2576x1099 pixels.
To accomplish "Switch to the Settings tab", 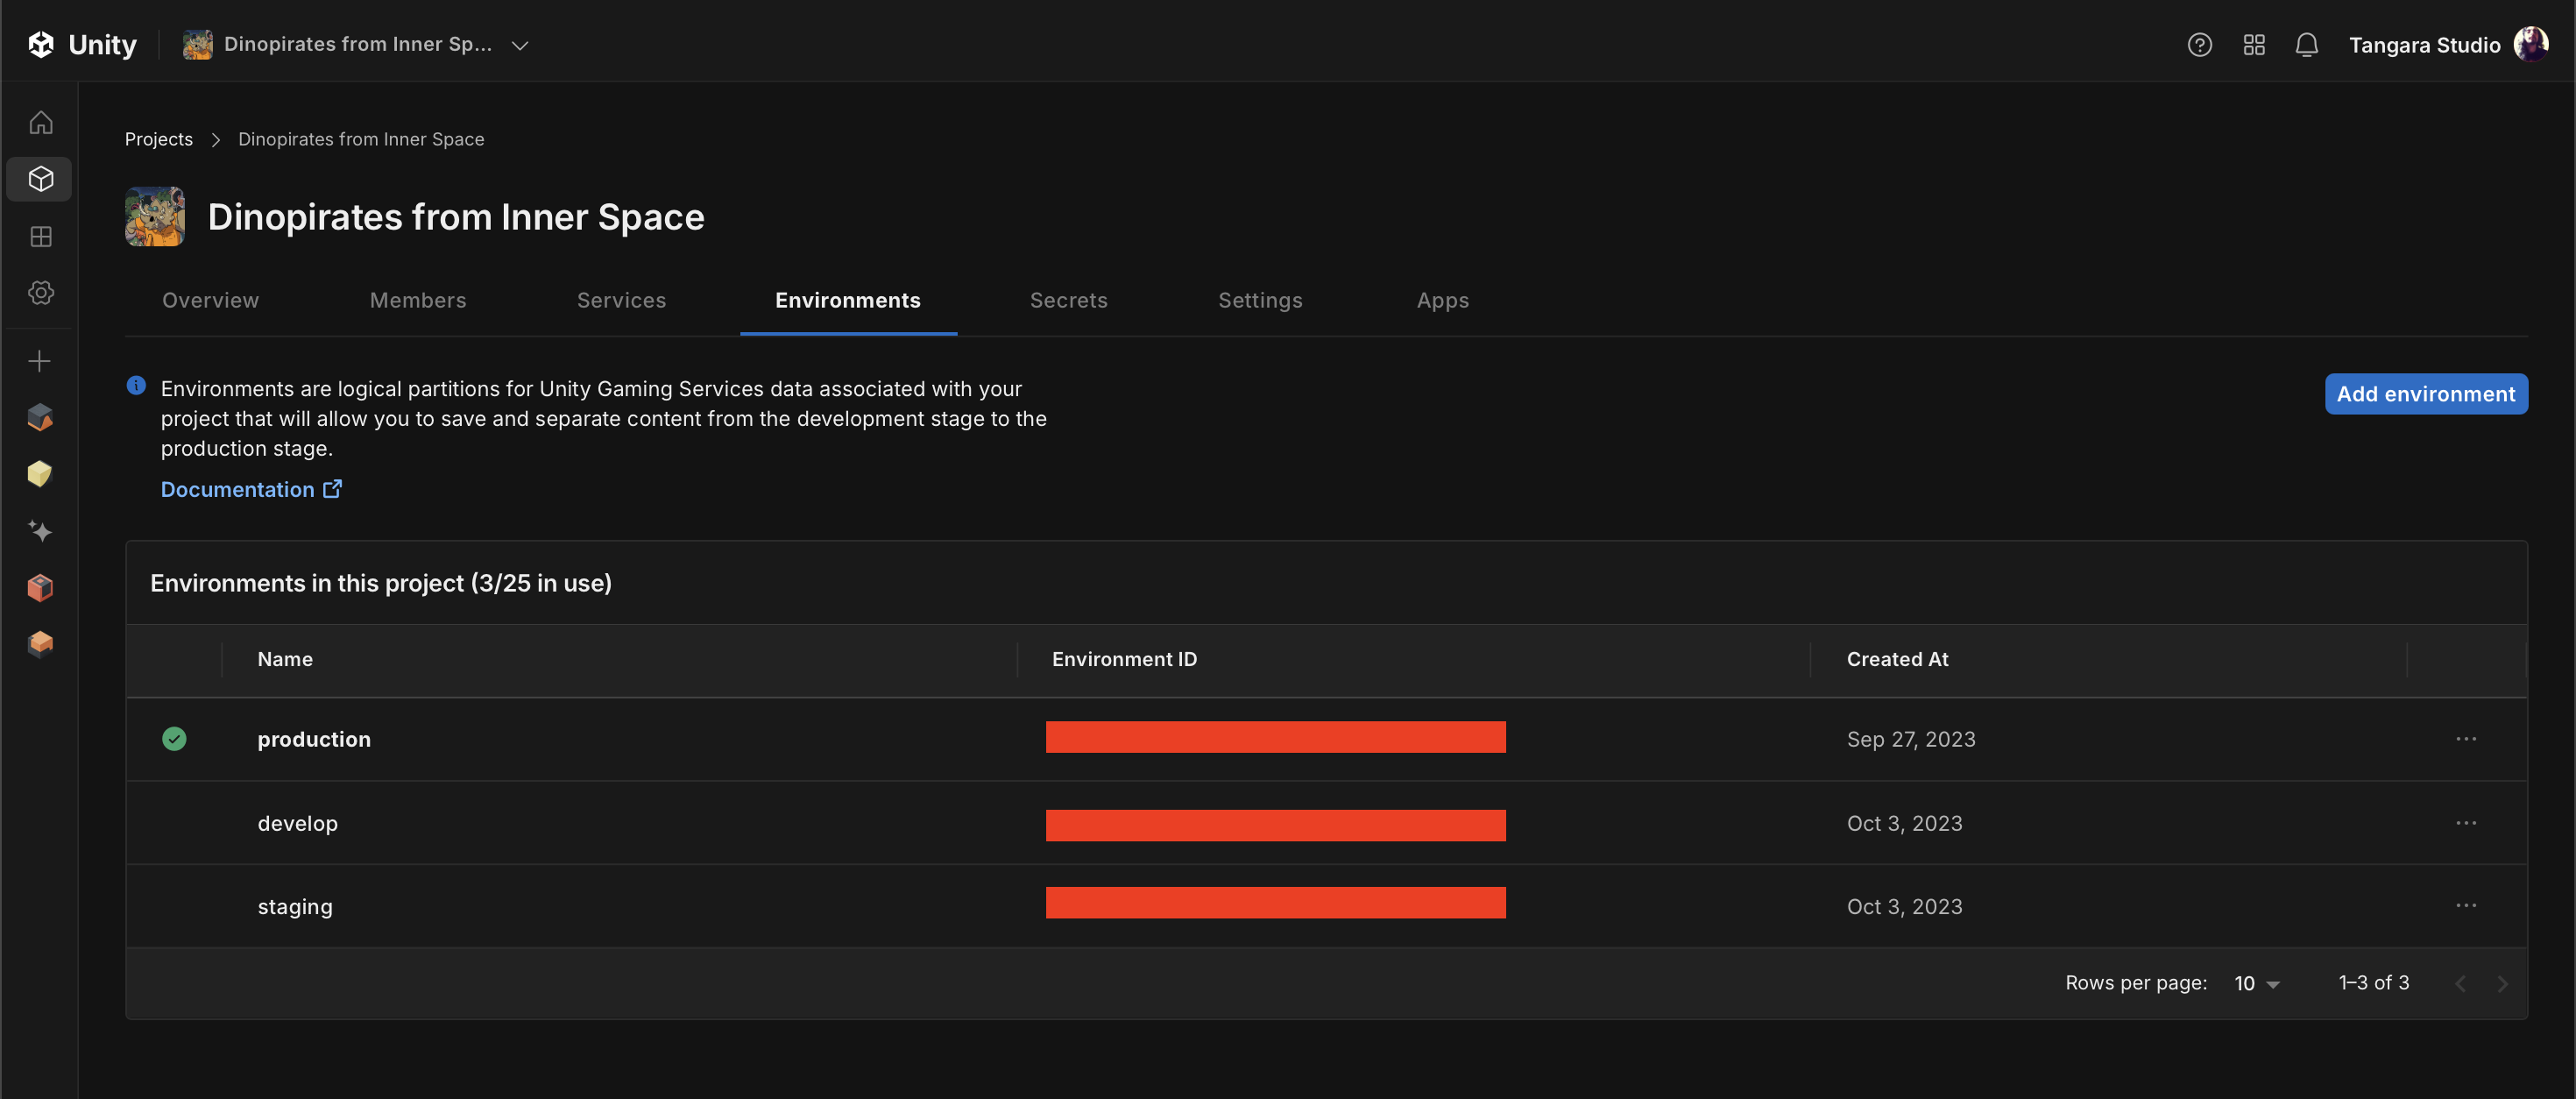I will click(x=1261, y=301).
